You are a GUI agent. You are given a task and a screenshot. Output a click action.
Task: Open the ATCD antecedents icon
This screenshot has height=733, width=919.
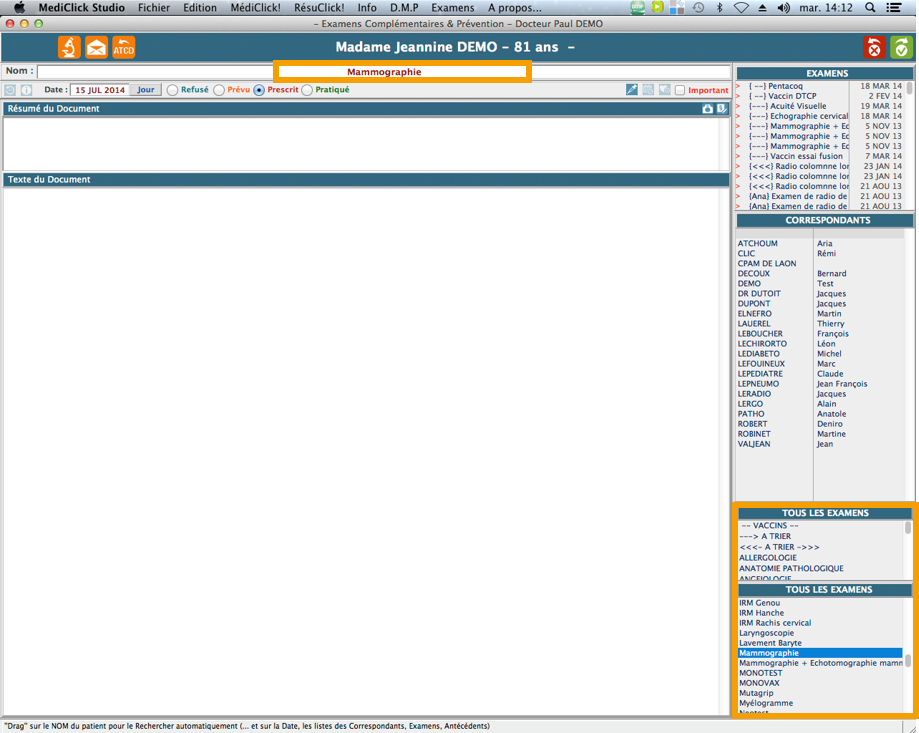123,47
